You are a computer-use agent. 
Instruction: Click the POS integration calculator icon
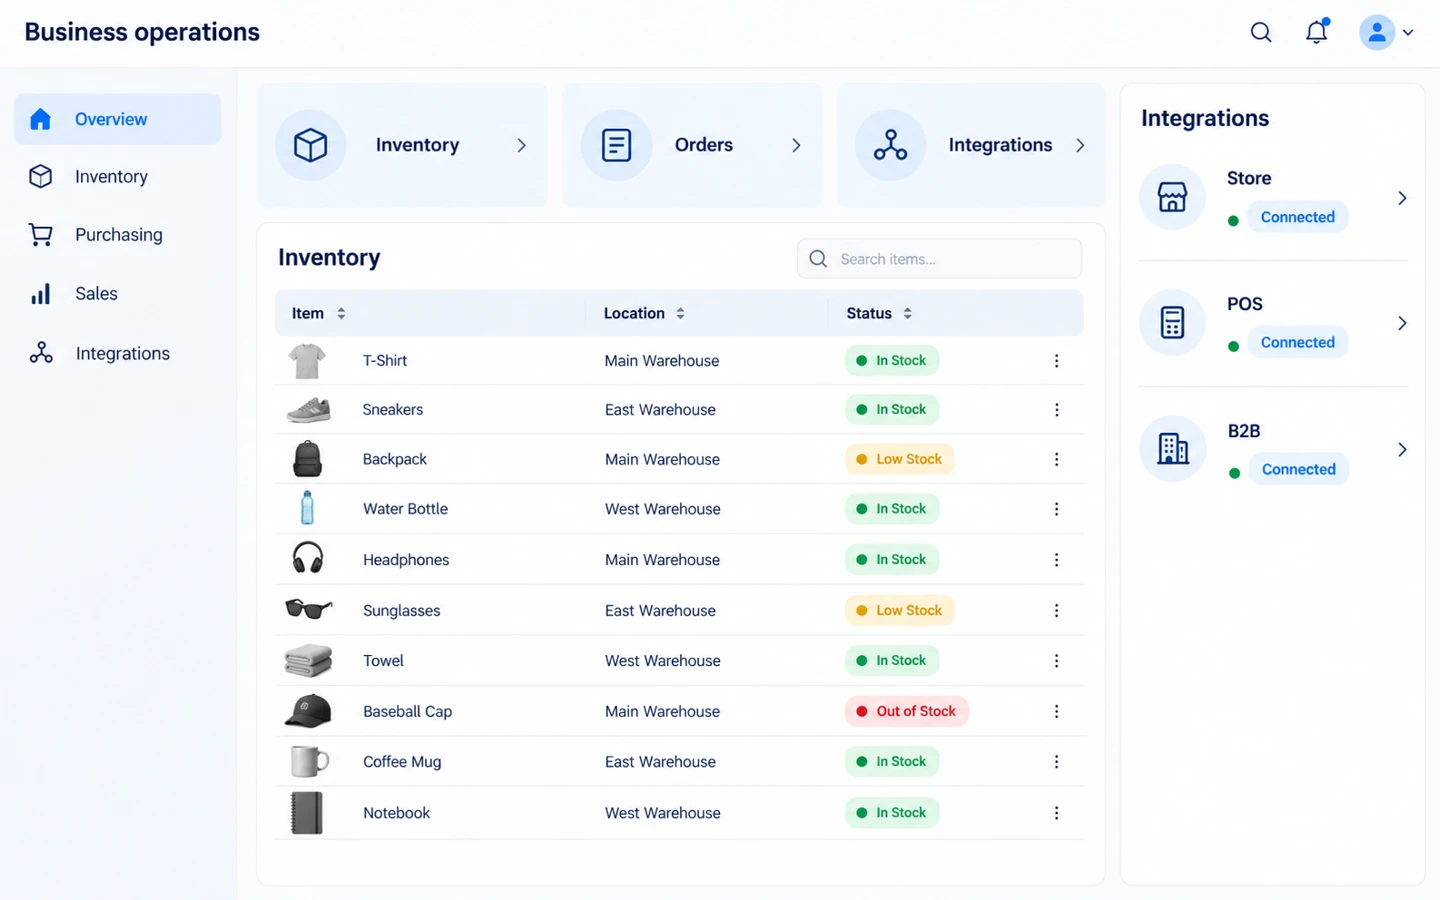pos(1172,322)
